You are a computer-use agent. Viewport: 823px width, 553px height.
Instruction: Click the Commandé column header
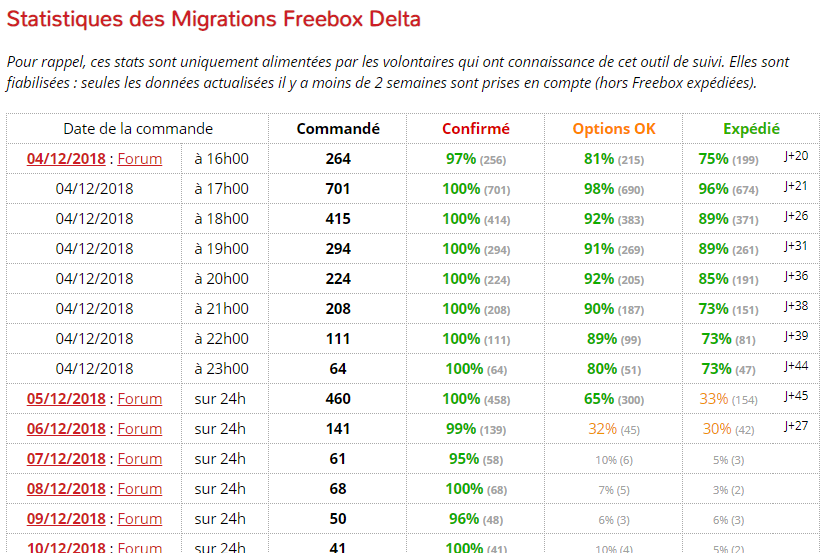338,128
